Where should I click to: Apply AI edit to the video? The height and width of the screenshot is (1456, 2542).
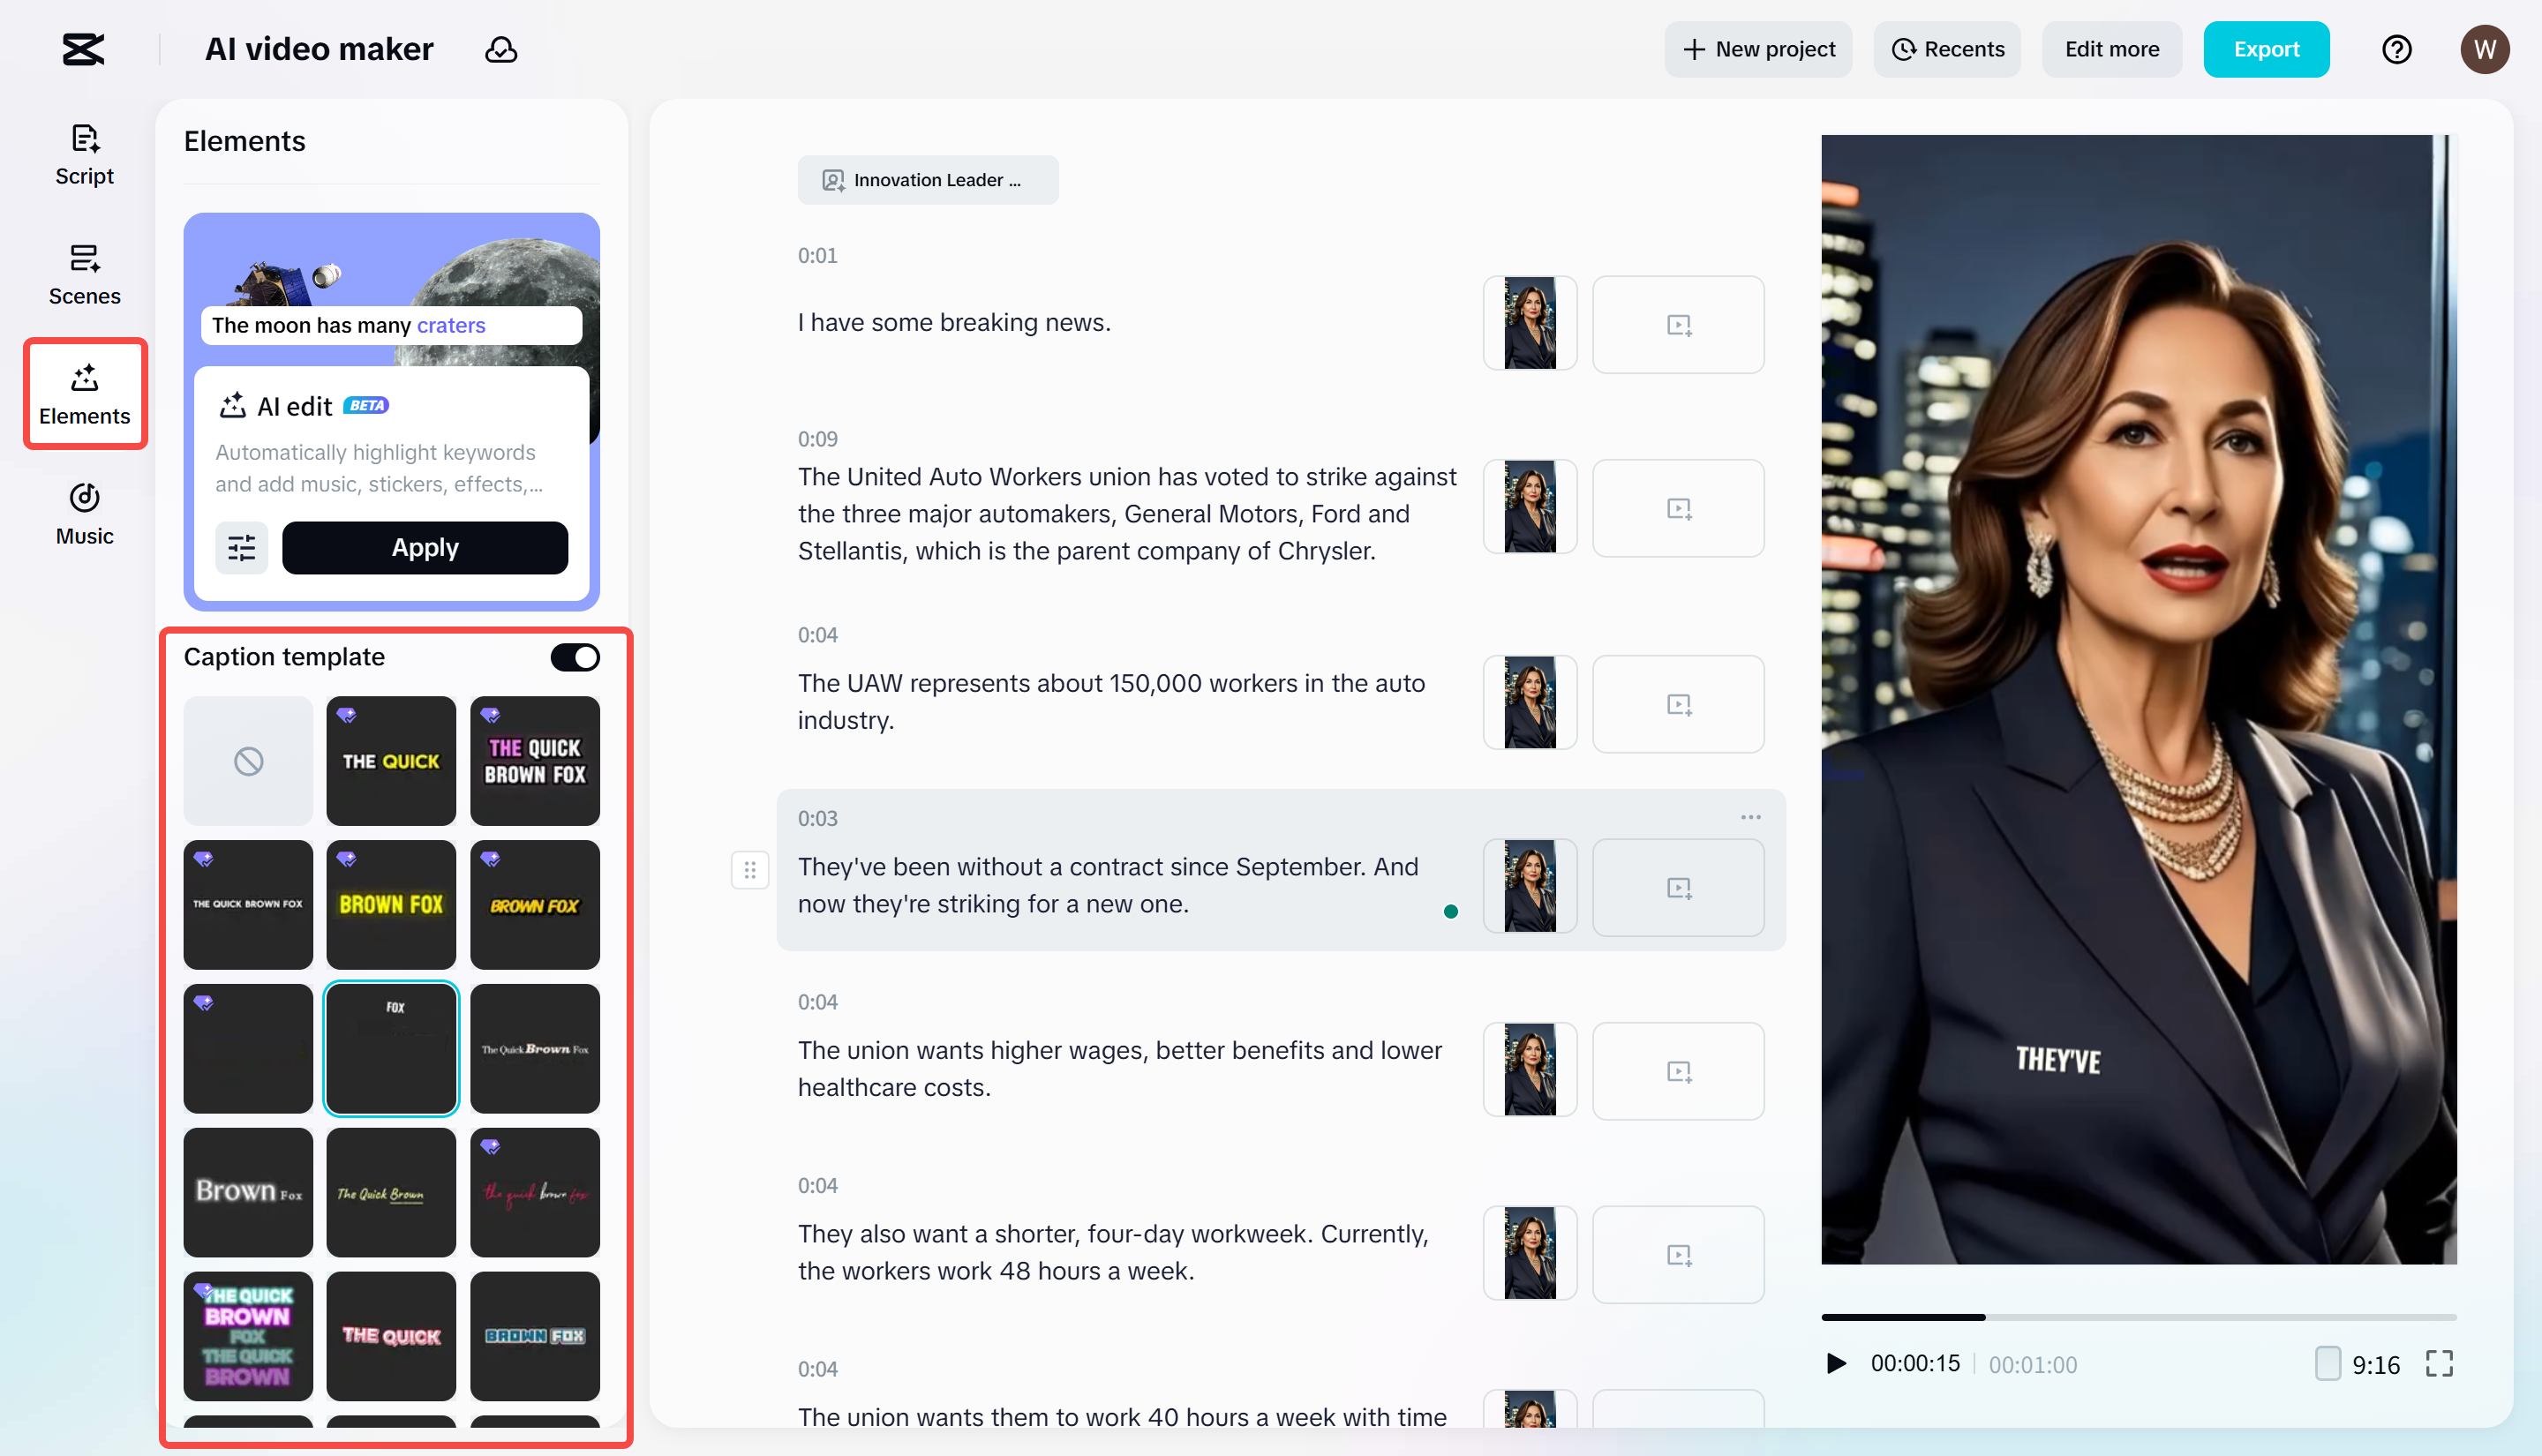(x=425, y=547)
